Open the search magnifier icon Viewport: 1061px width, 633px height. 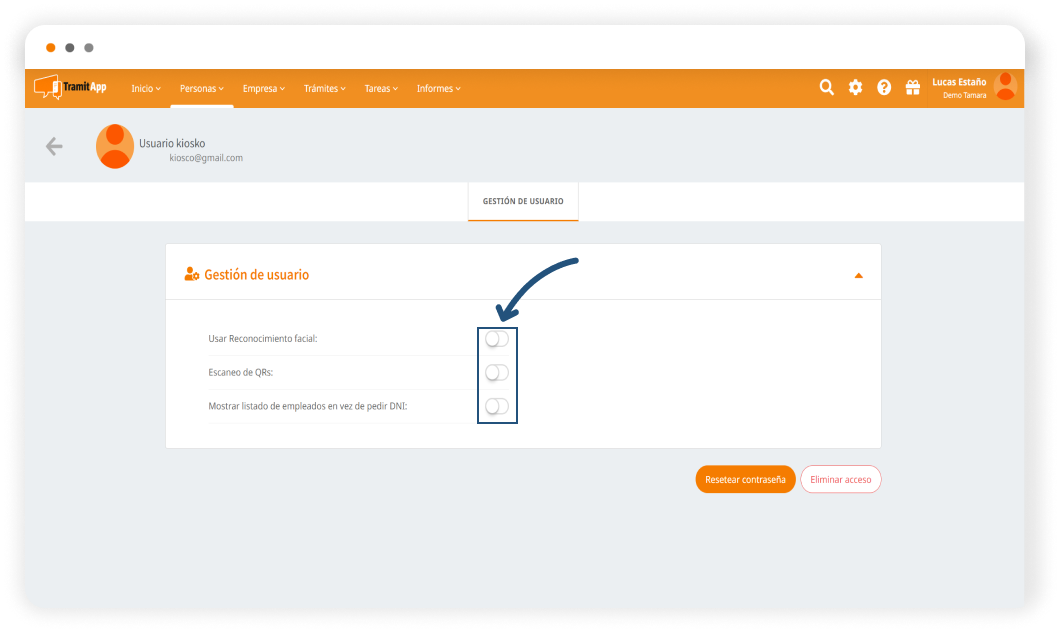click(826, 88)
